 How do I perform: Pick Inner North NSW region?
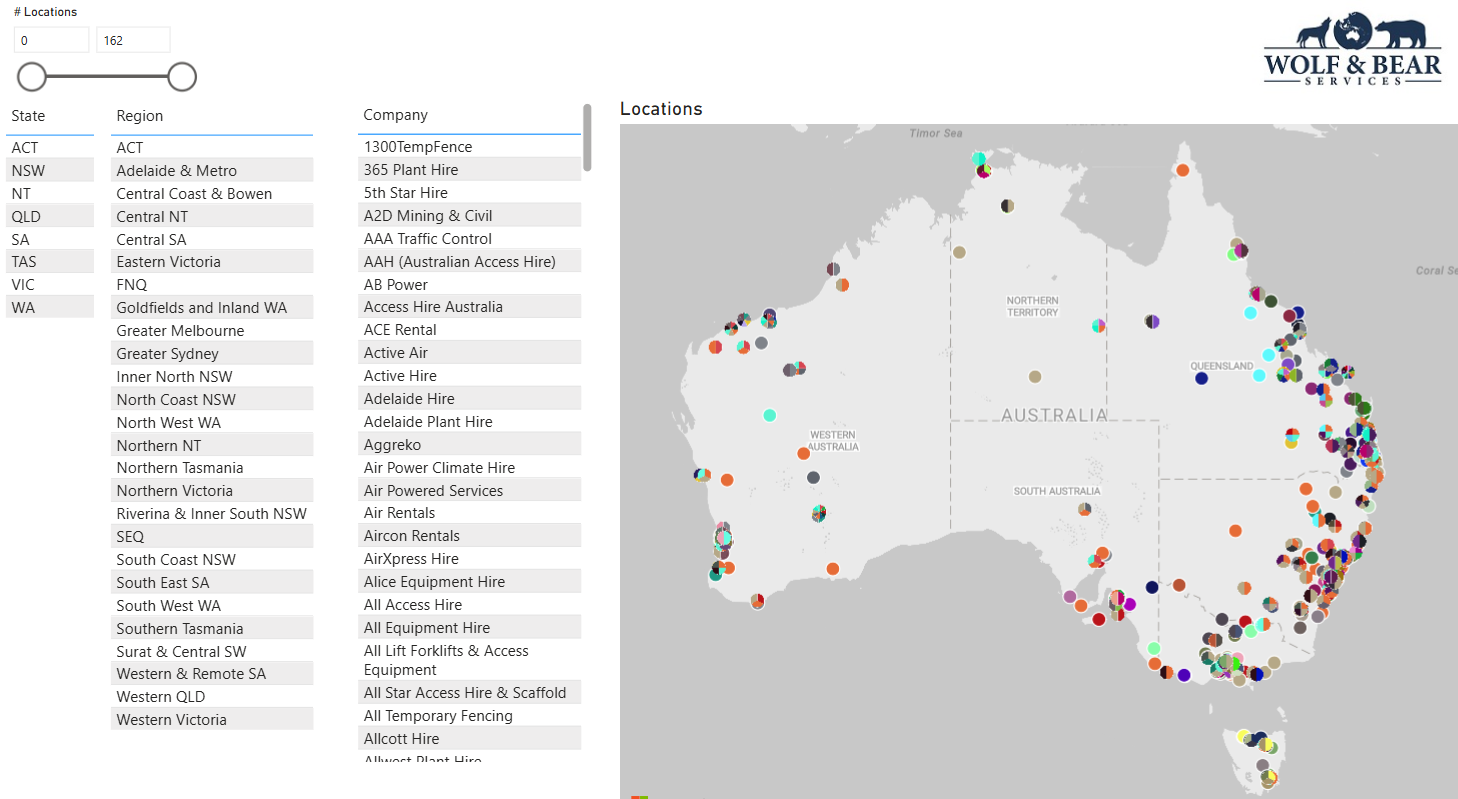click(212, 377)
